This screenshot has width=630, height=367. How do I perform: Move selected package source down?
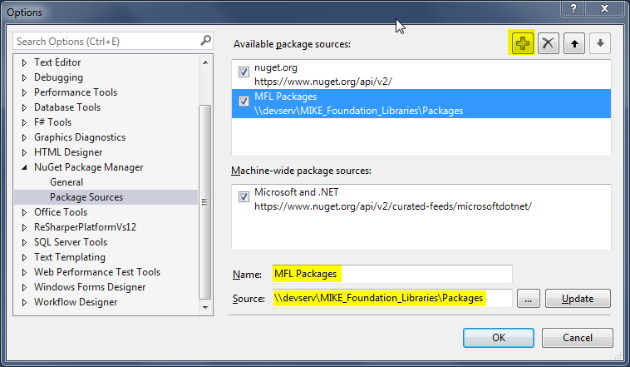tap(600, 43)
